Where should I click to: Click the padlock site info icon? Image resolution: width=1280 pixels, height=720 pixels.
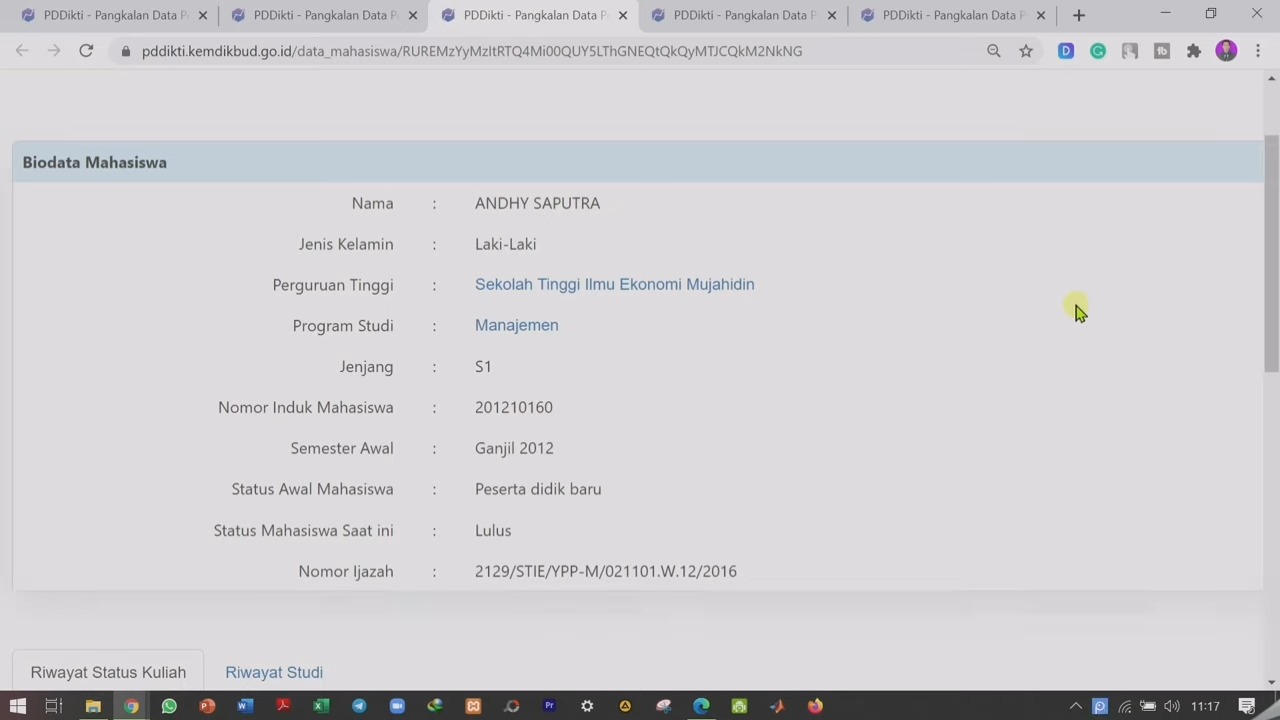pyautogui.click(x=125, y=51)
